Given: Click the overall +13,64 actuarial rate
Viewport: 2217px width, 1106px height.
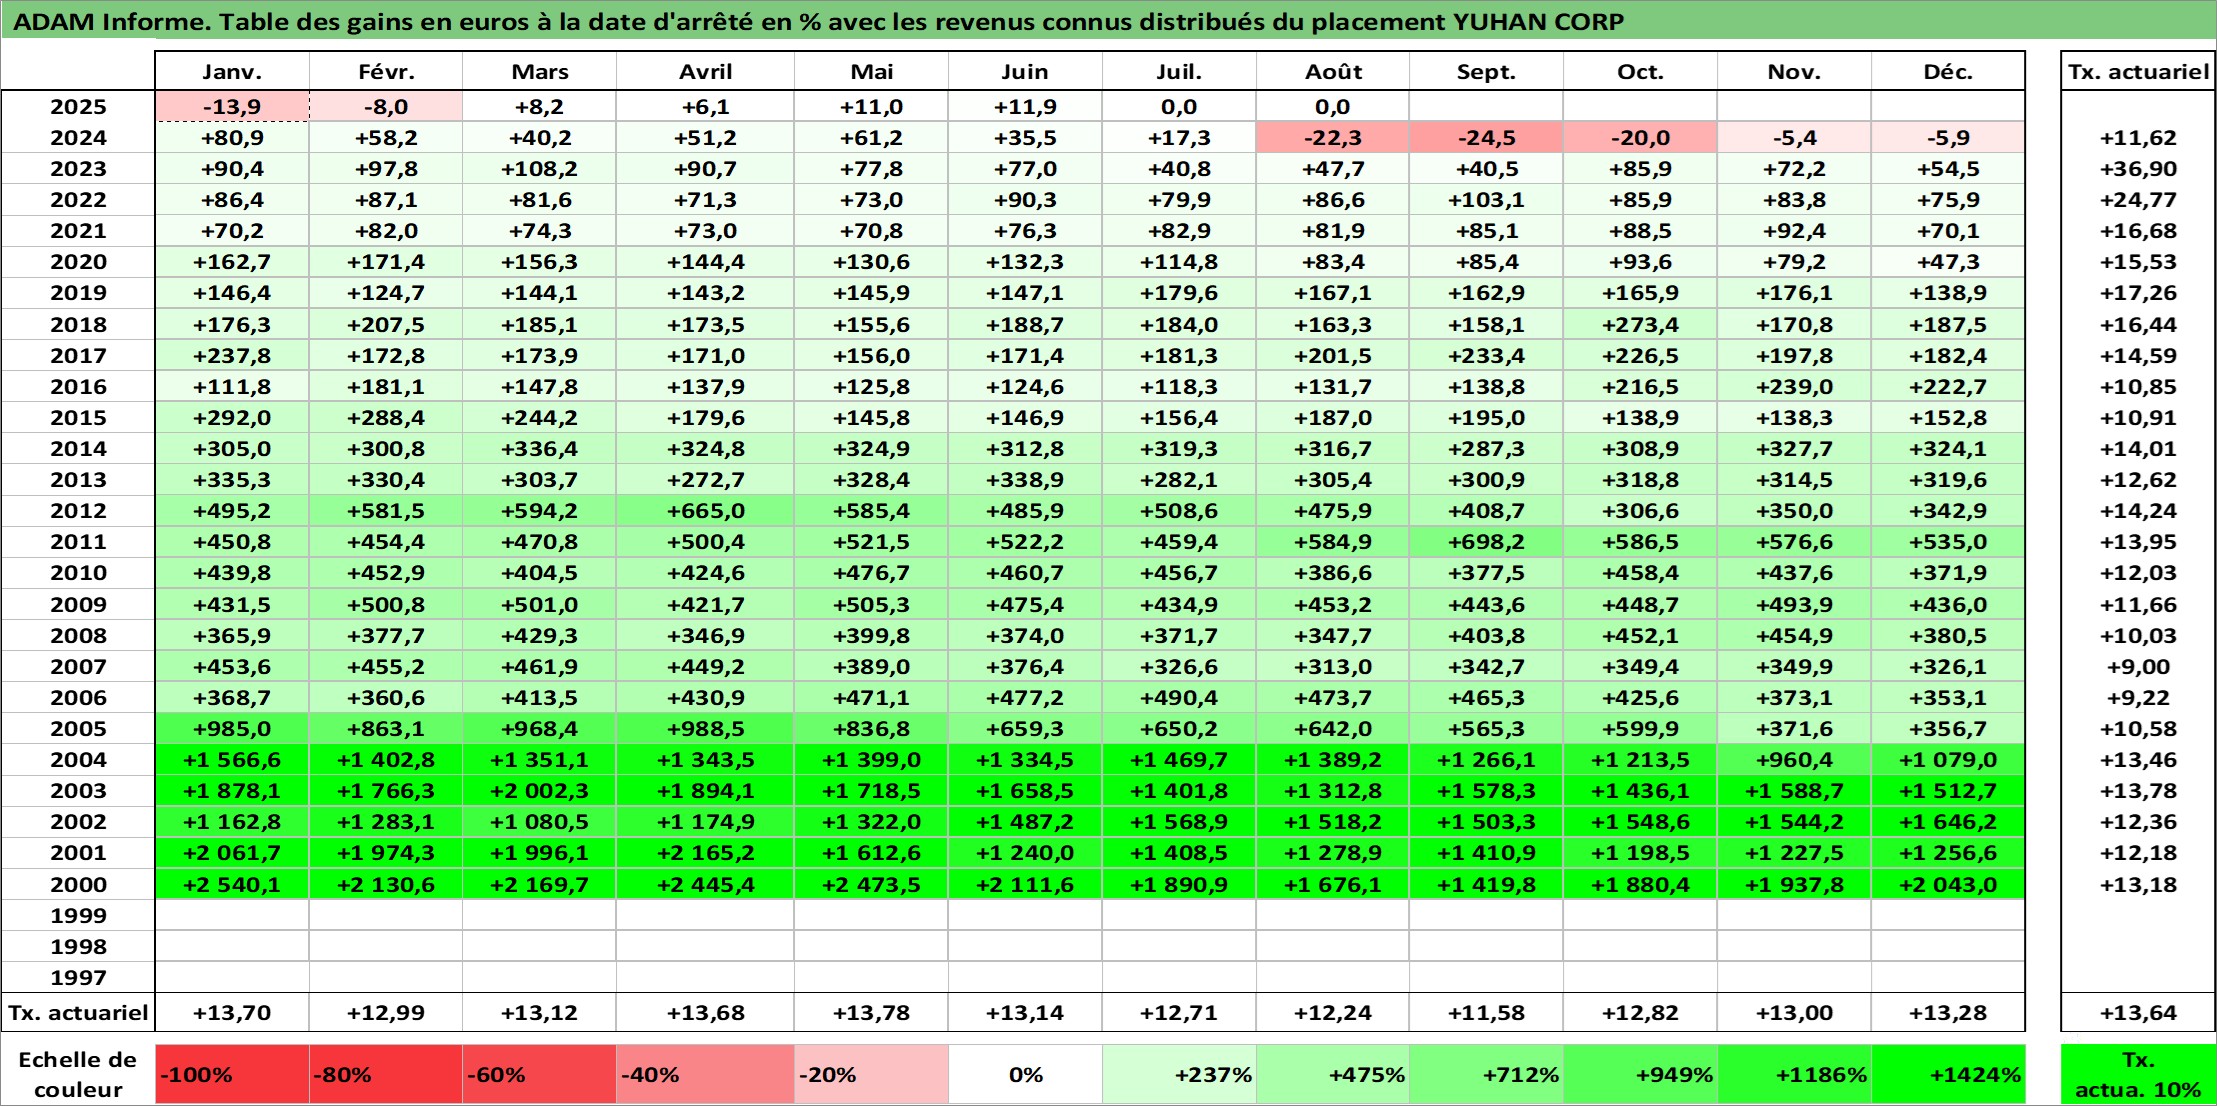Looking at the screenshot, I should [x=2138, y=1013].
